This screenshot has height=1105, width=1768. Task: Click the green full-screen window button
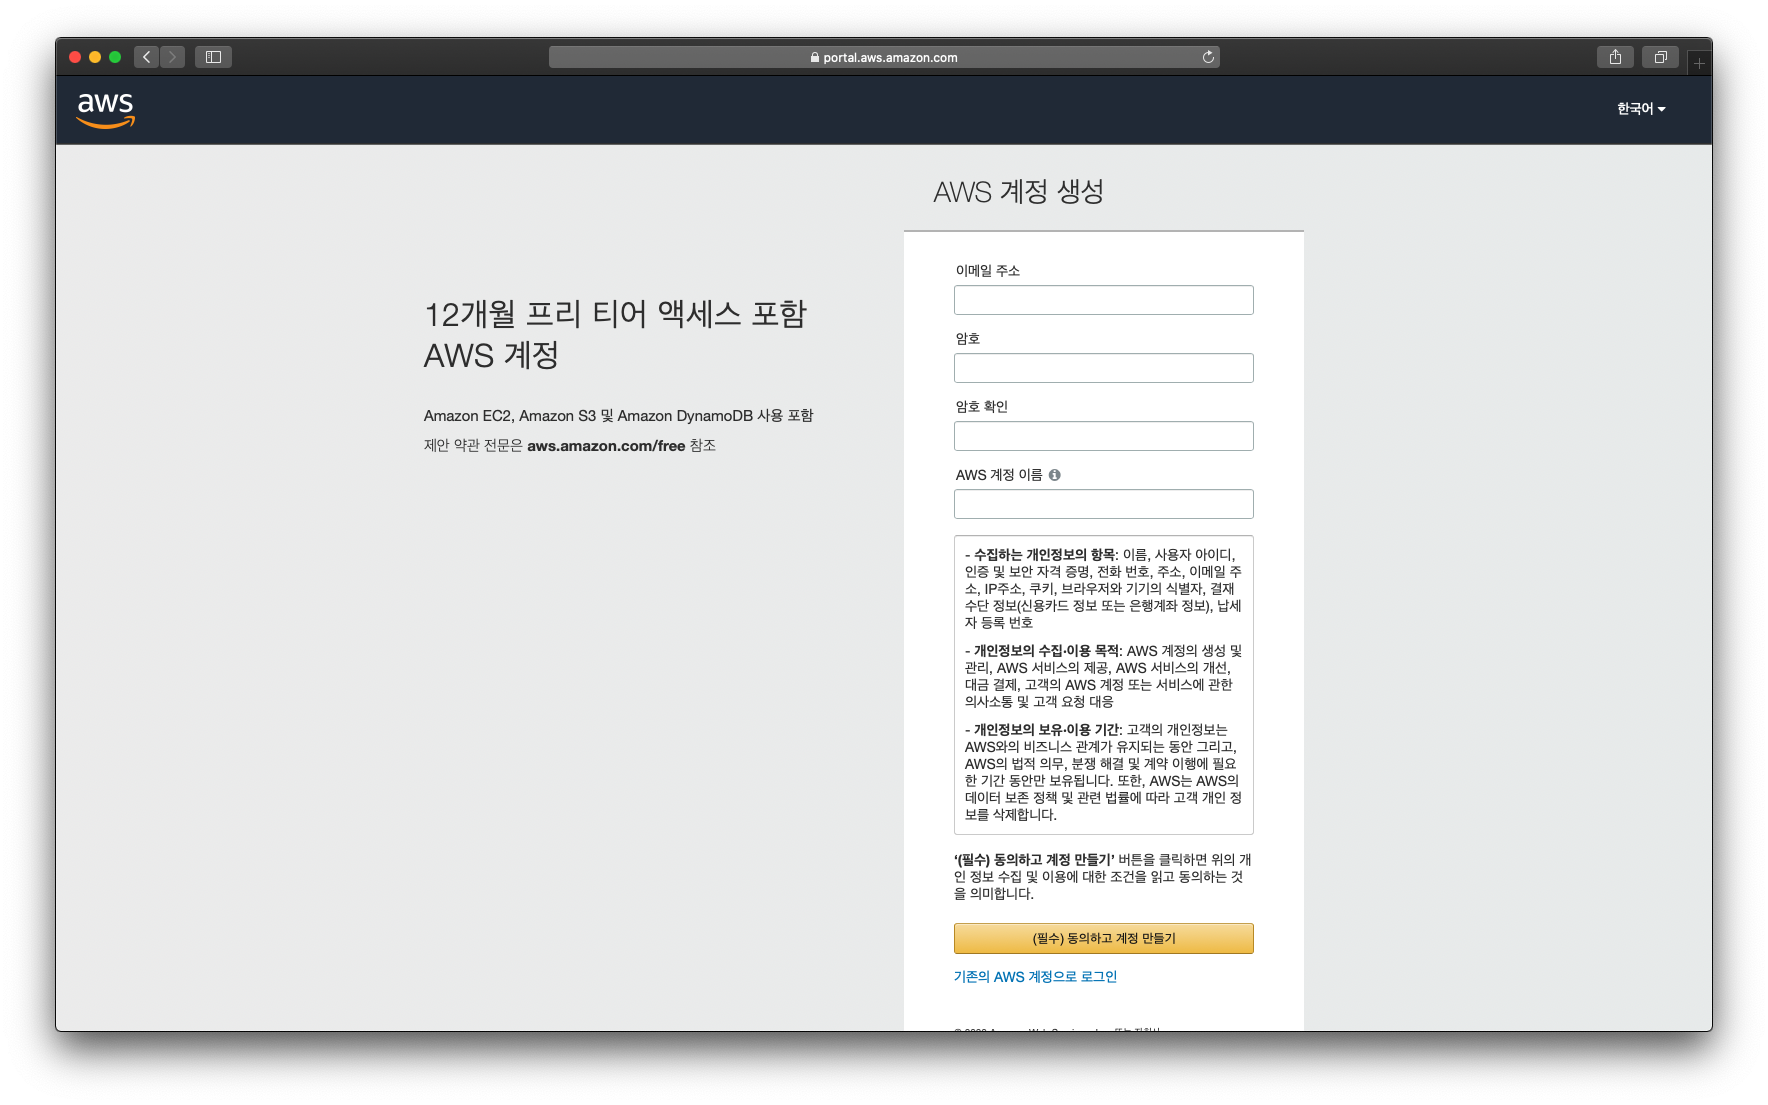pos(115,57)
